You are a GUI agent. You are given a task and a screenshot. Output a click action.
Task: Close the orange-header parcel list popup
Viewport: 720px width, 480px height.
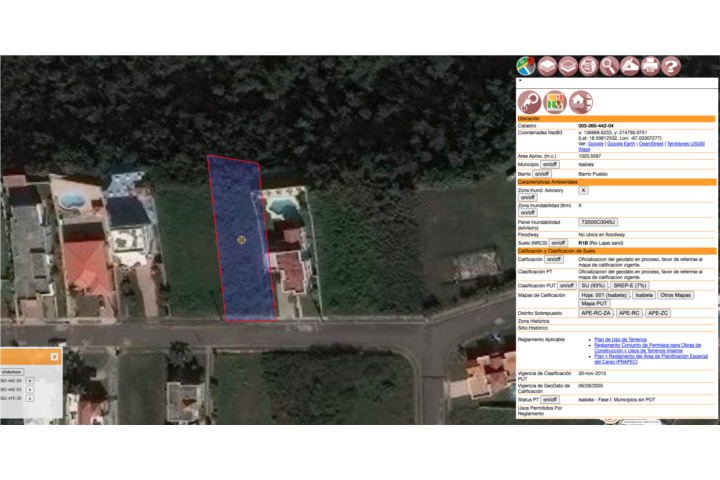(54, 356)
